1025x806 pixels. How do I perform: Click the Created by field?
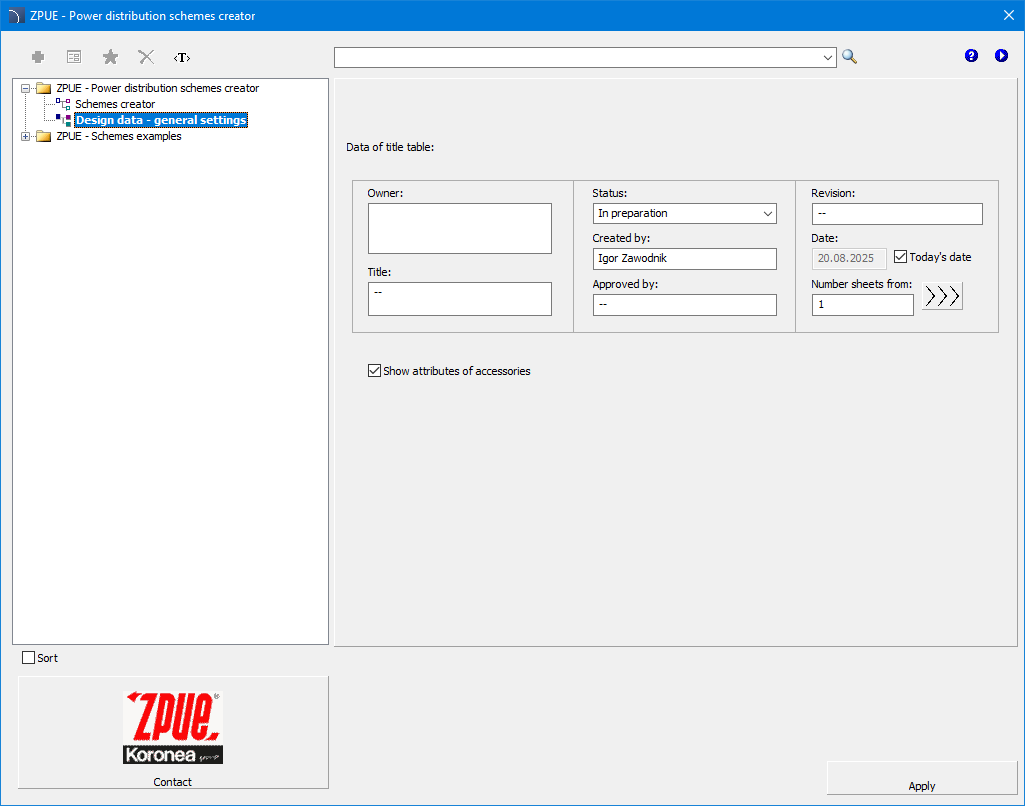point(684,259)
